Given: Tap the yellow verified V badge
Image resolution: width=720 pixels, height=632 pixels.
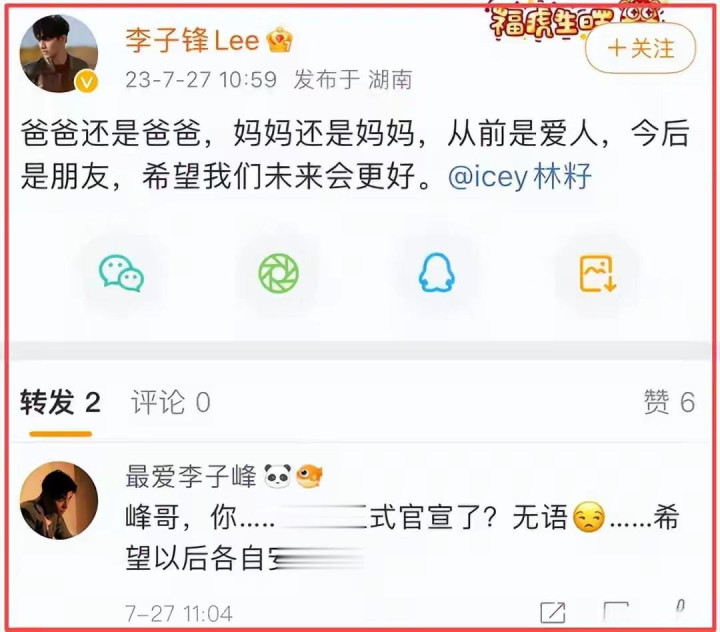Looking at the screenshot, I should pos(86,82).
